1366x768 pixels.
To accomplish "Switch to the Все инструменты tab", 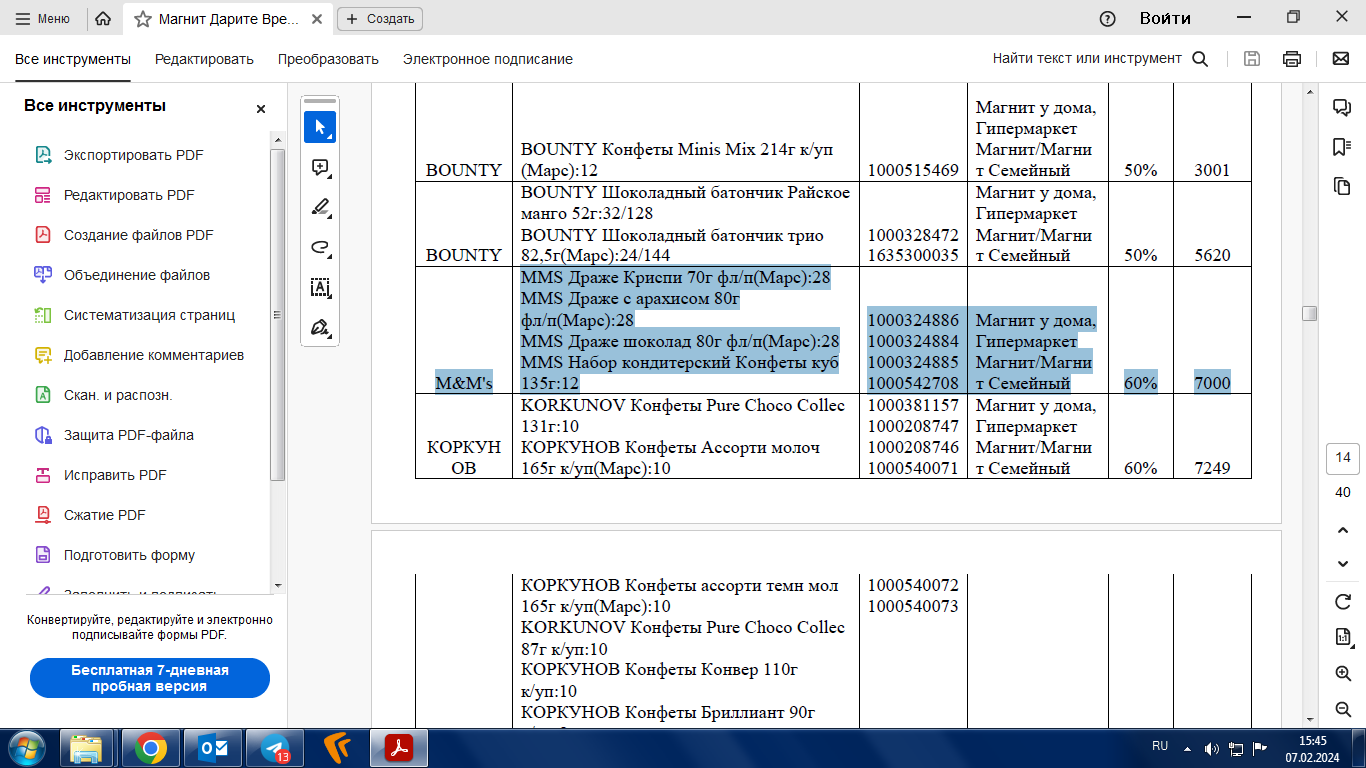I will (x=73, y=59).
